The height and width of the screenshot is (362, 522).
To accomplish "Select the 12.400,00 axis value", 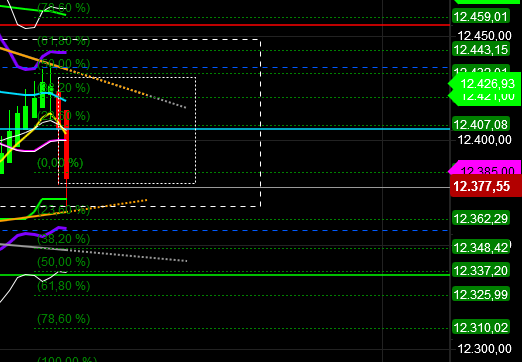I will click(x=484, y=140).
